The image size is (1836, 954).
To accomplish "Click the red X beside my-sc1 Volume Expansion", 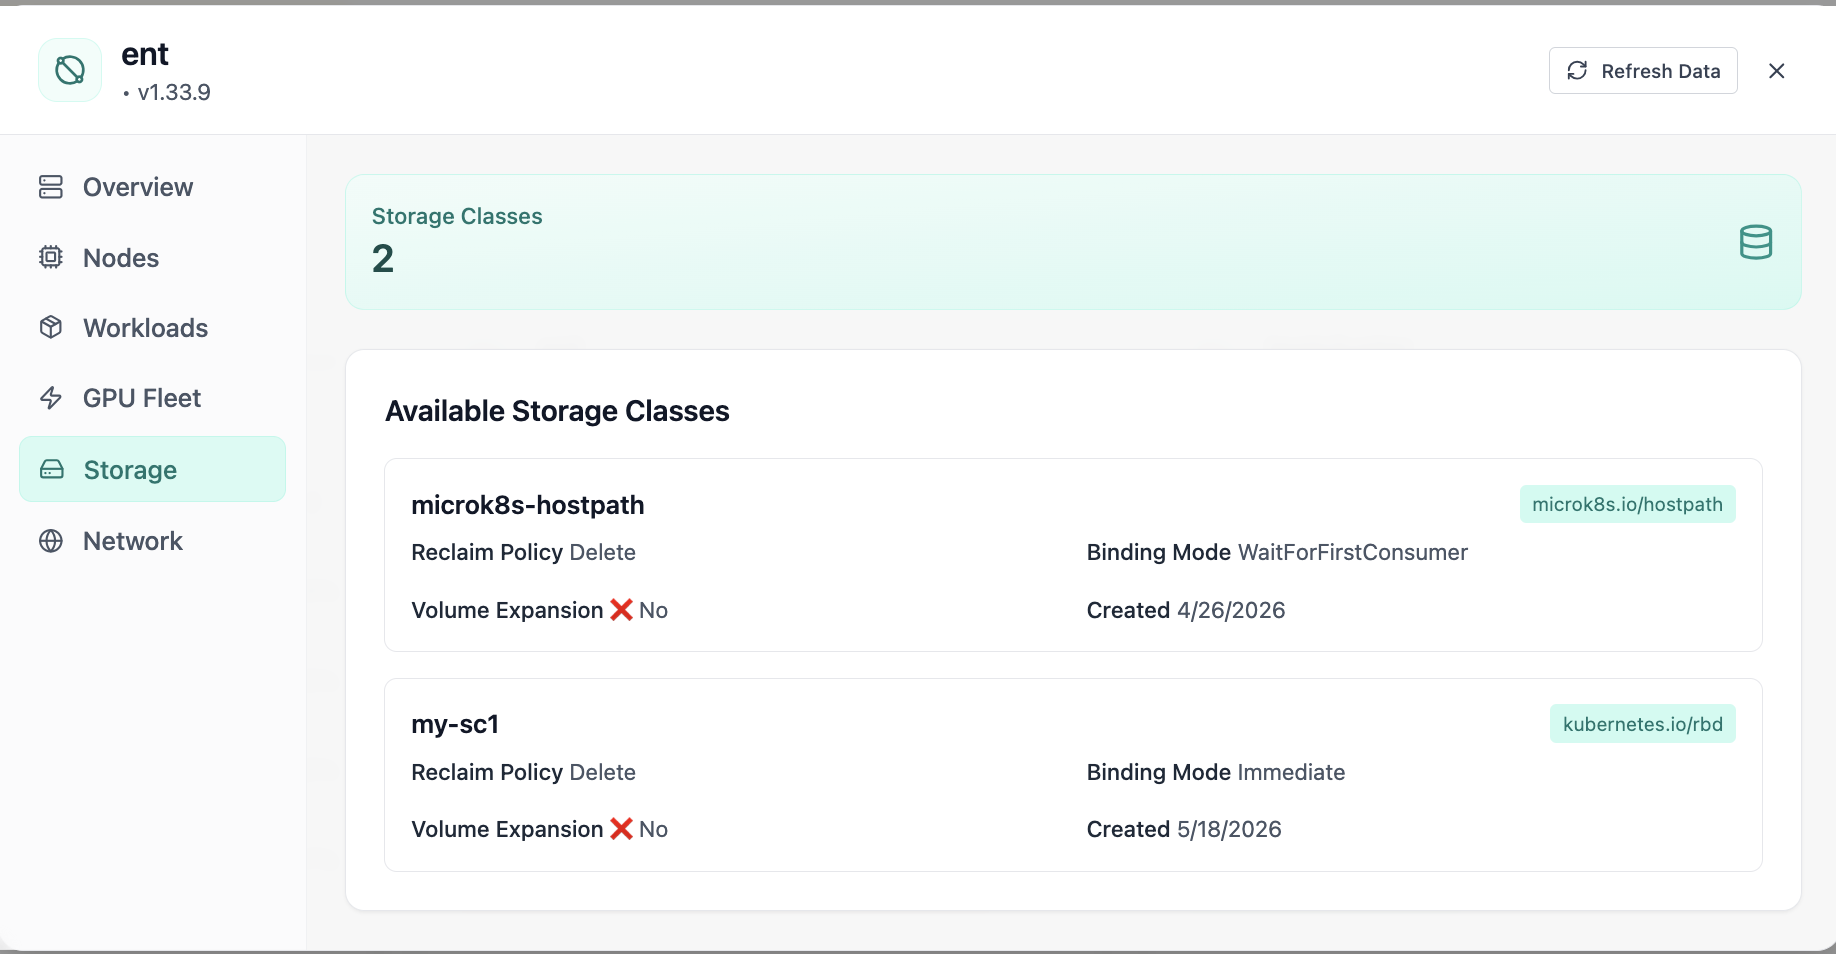I will (x=621, y=829).
